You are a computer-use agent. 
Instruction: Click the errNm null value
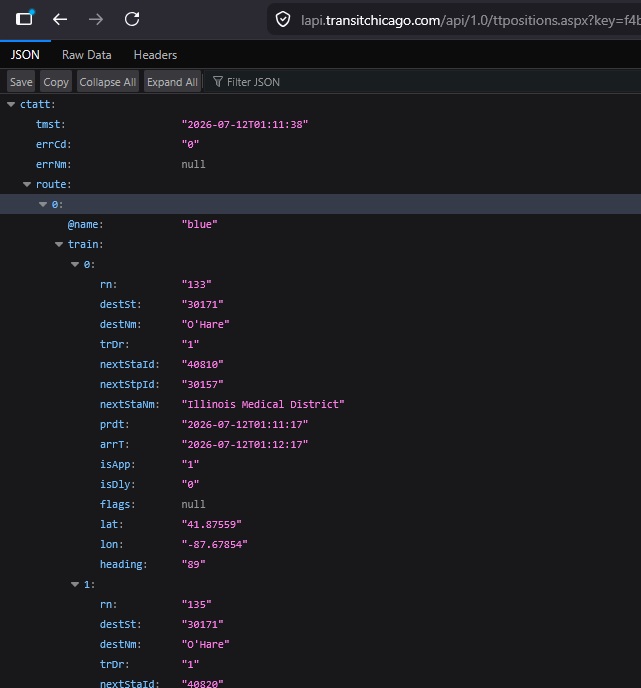[193, 164]
